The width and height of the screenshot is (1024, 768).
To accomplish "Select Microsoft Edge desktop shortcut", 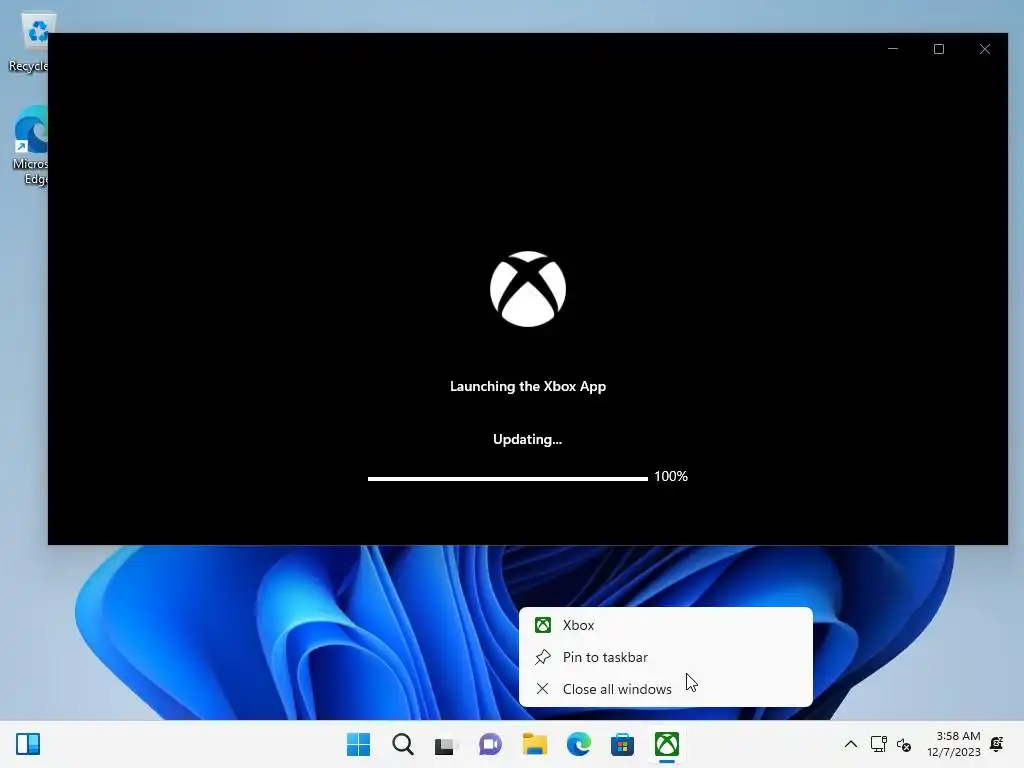I will (x=30, y=146).
